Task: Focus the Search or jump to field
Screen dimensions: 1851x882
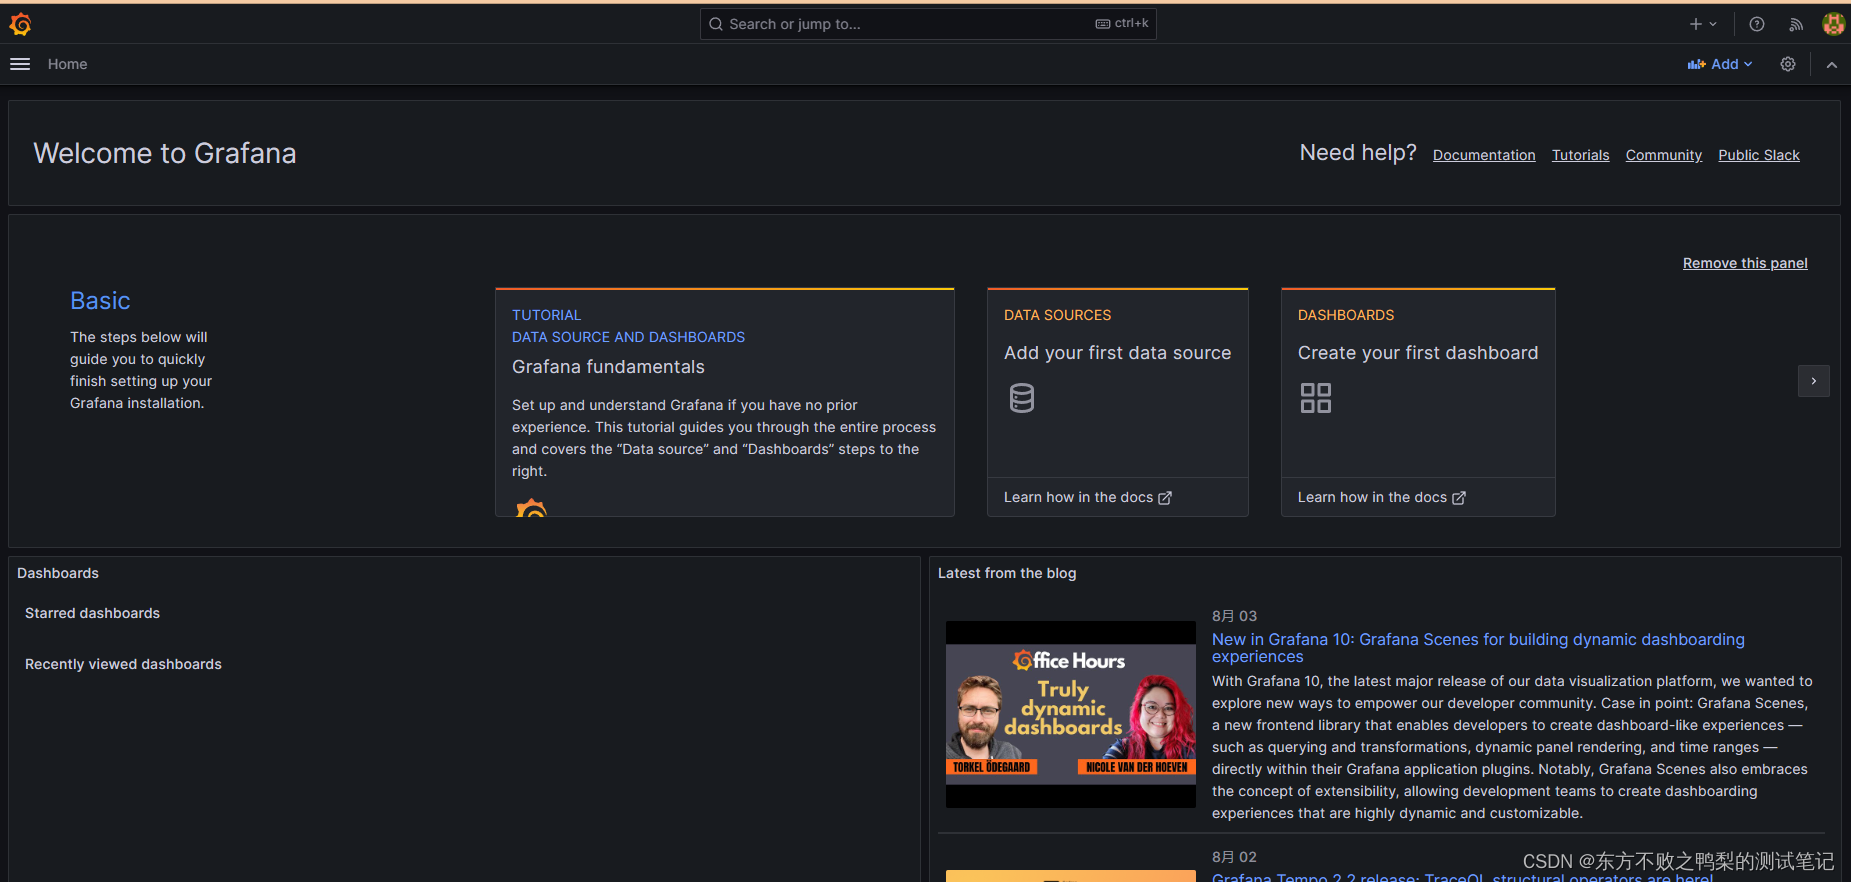Action: tap(928, 24)
